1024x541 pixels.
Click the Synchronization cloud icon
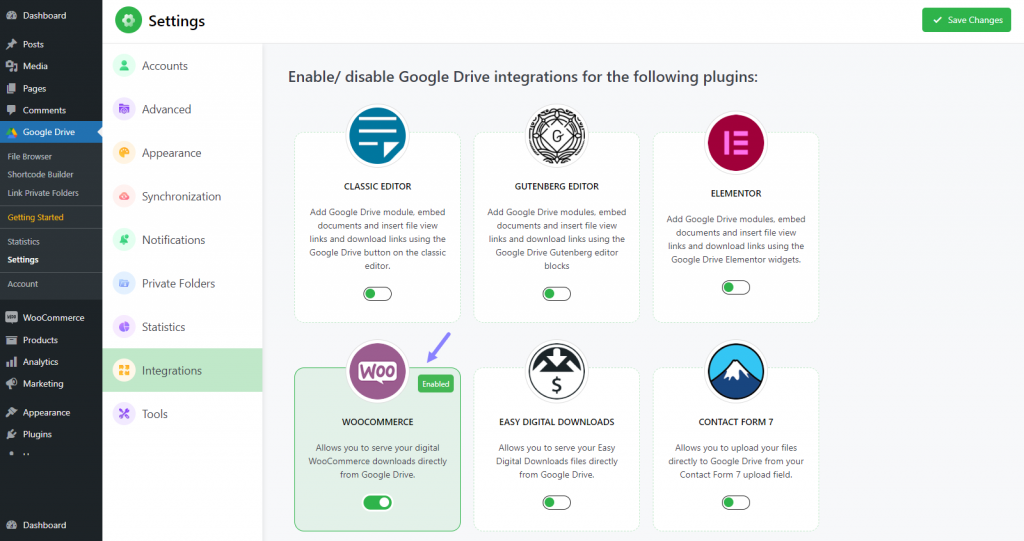pos(124,196)
